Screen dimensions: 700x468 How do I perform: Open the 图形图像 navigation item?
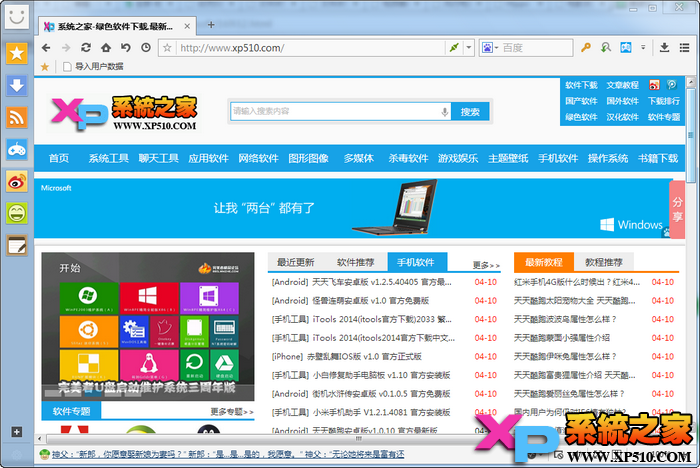(308, 158)
